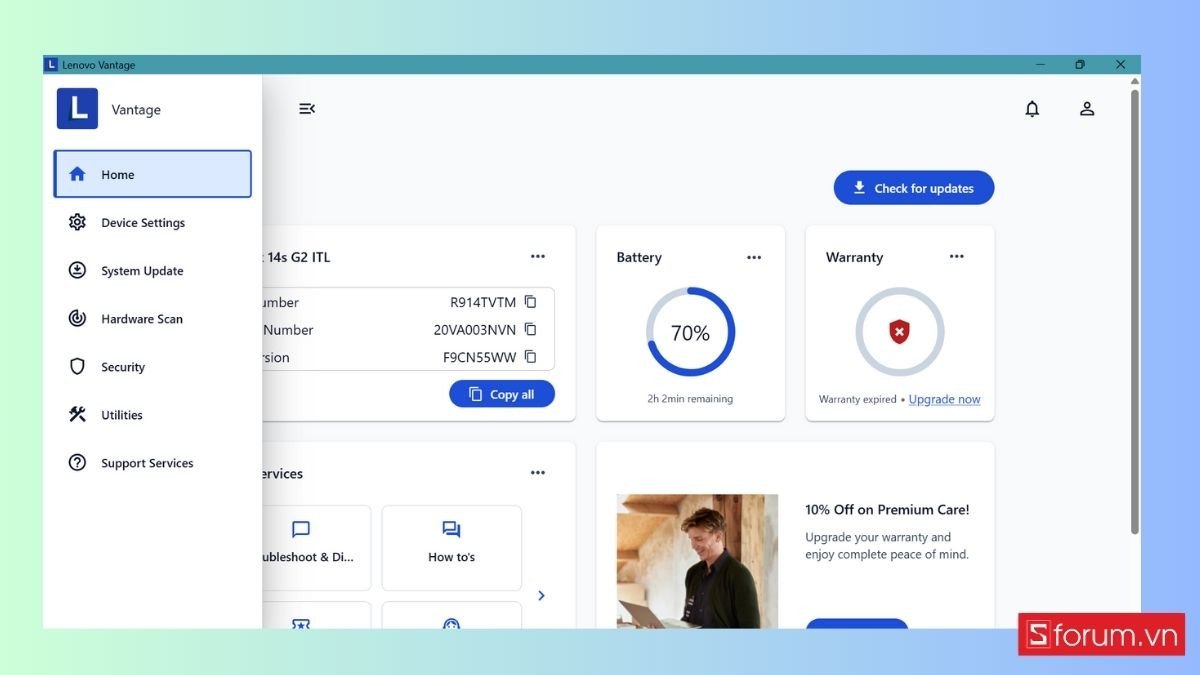Screen dimensions: 1200x675
Task: Click the red warranty expired shield icon
Action: pos(899,332)
